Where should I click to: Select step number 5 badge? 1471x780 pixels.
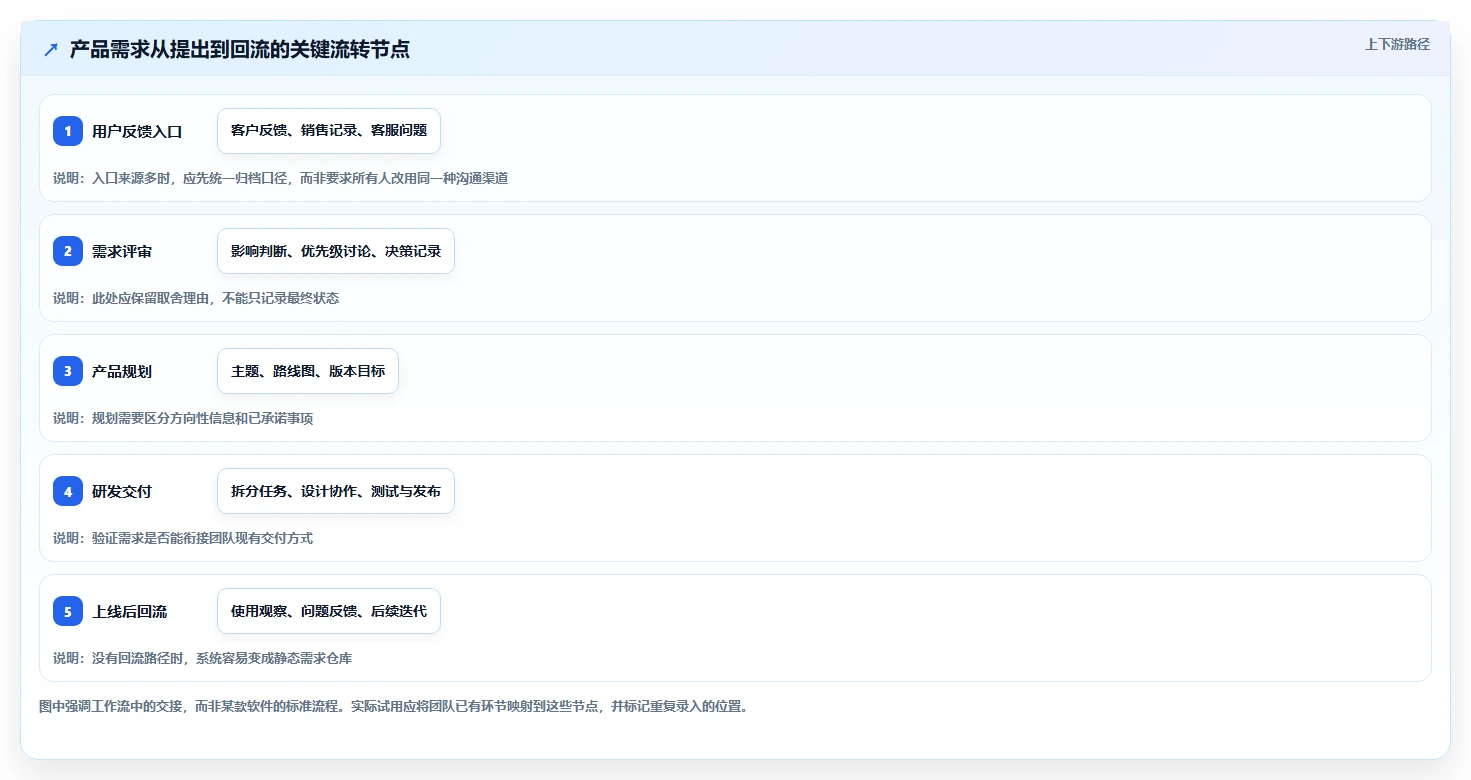click(68, 611)
